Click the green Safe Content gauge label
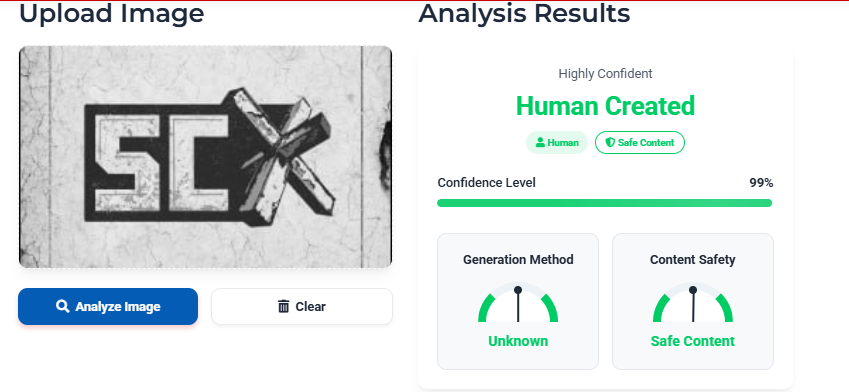849x392 pixels. tap(693, 341)
